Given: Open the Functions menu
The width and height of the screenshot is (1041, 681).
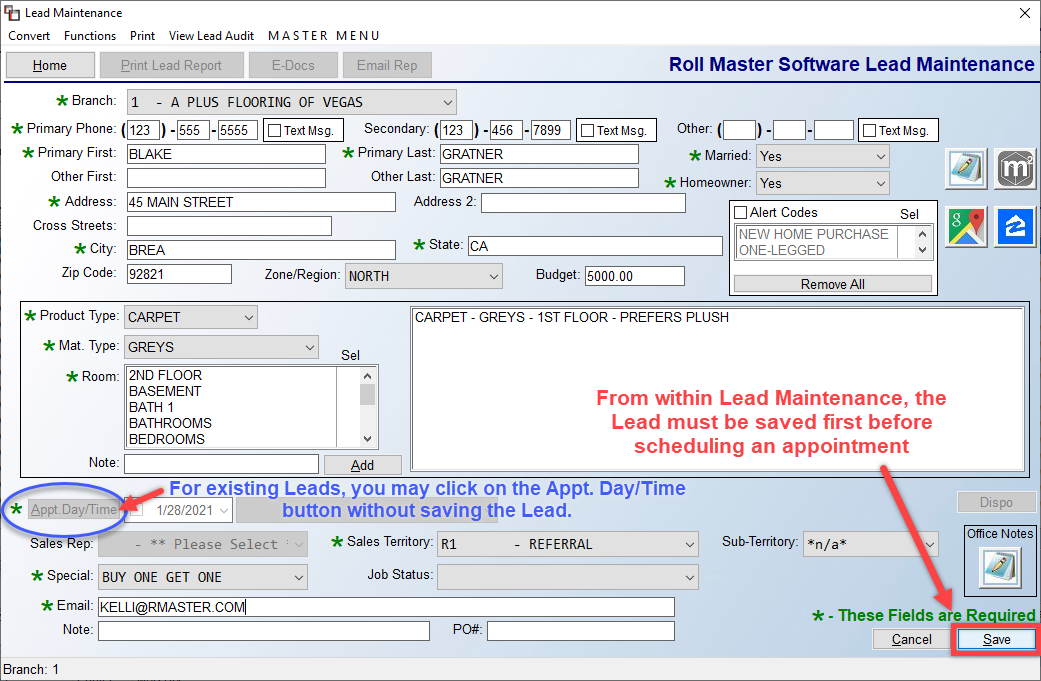Looking at the screenshot, I should pos(90,36).
